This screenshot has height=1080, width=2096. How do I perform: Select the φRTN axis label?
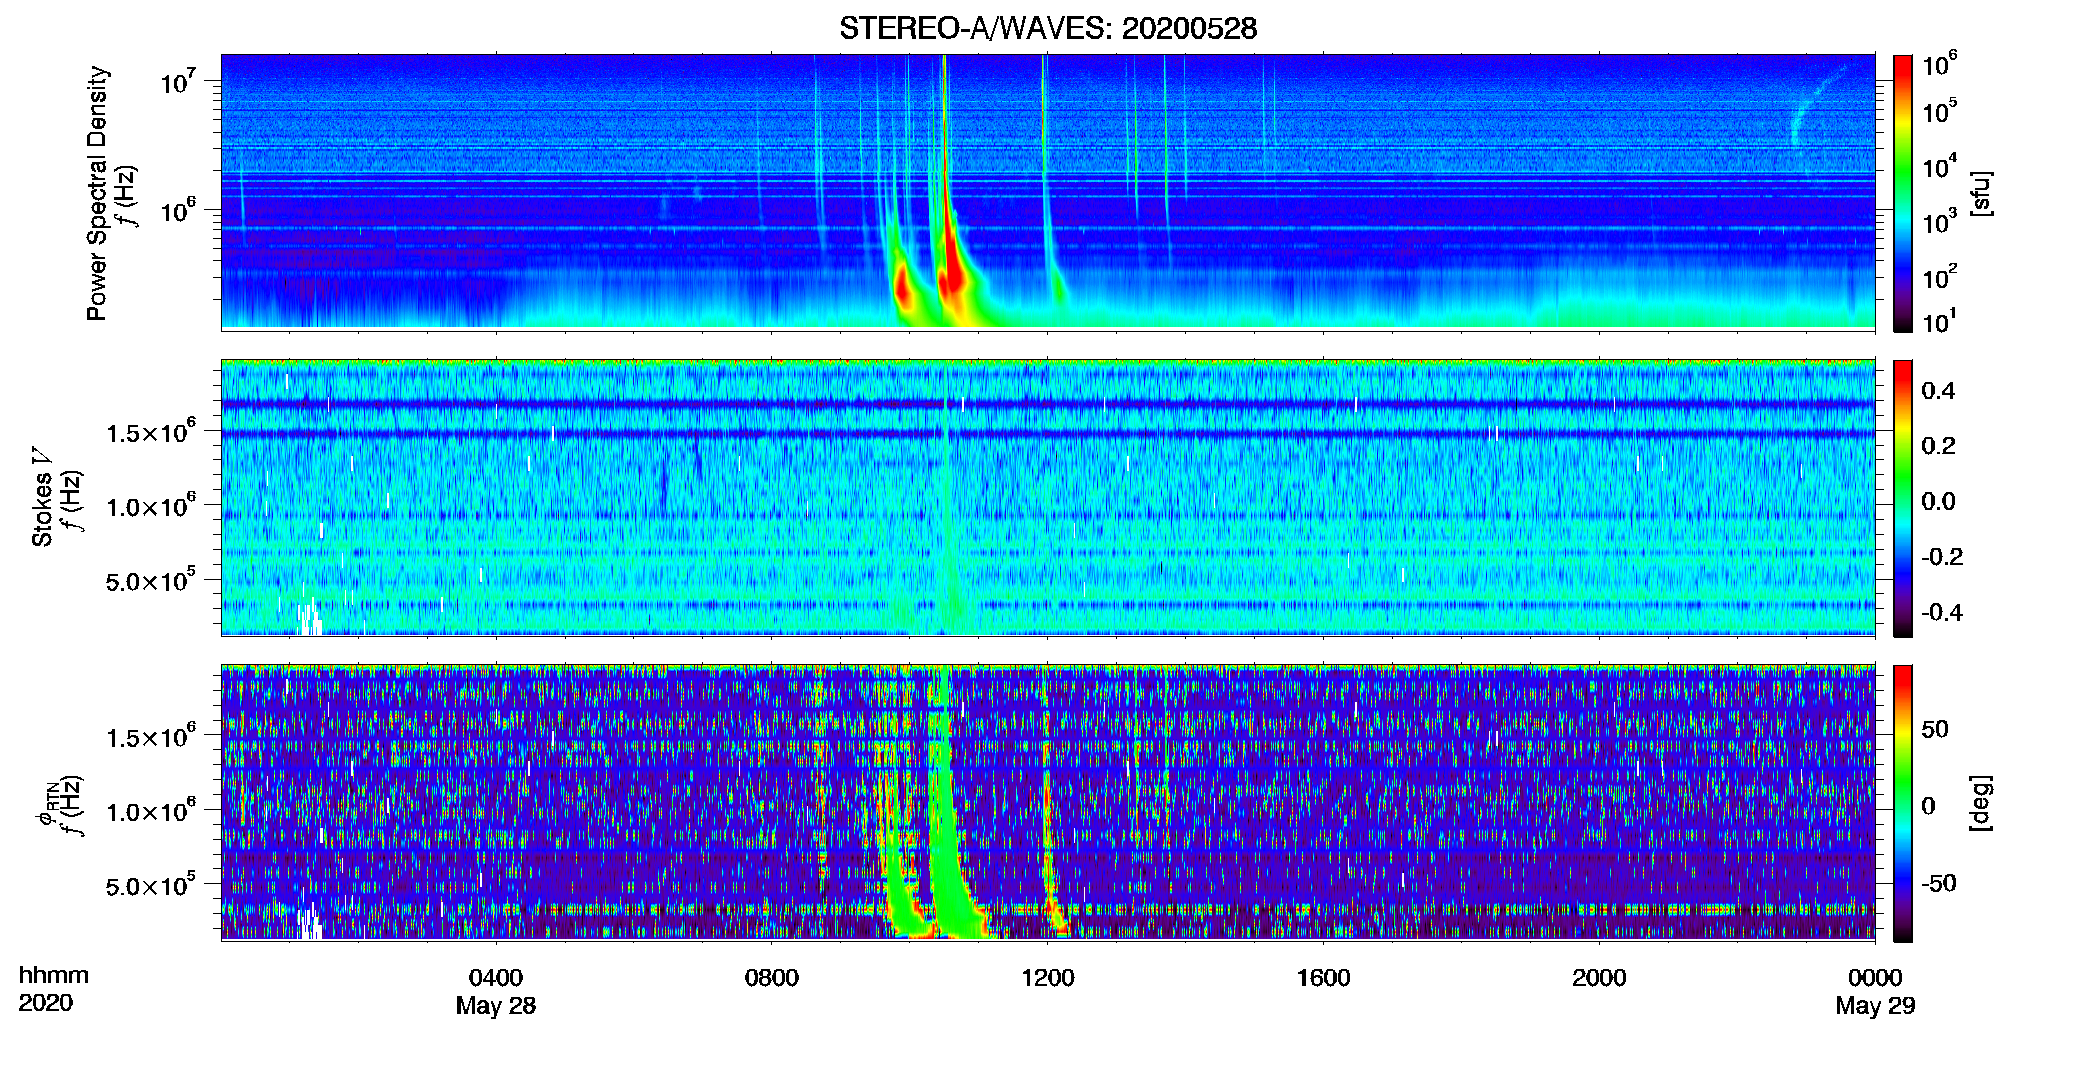(47, 803)
